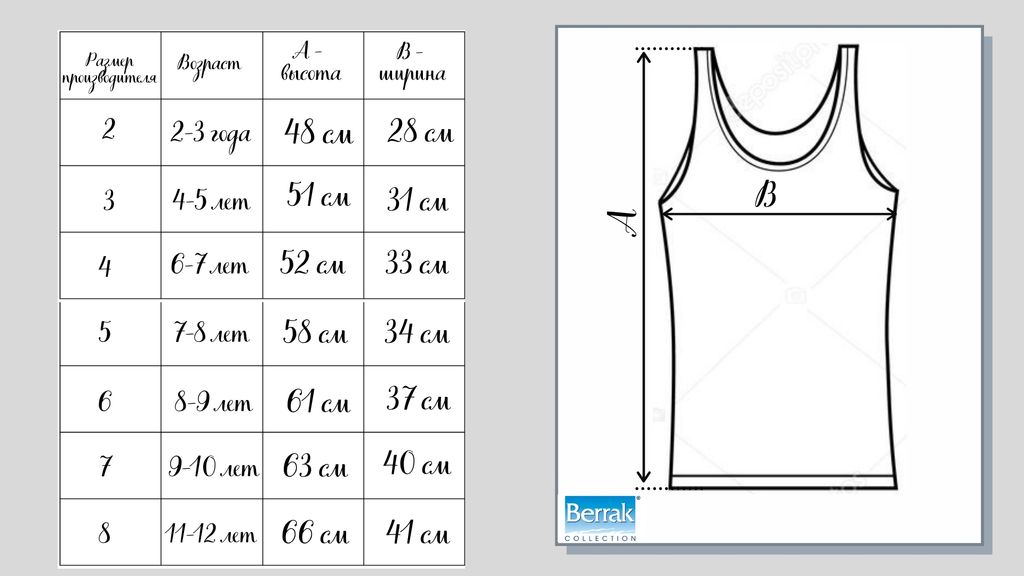Image resolution: width=1024 pixels, height=576 pixels.
Task: Click the '31 см' width cell
Action: click(417, 201)
